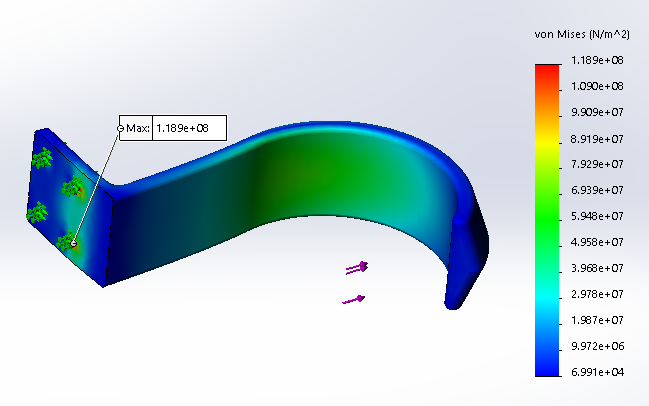Click legend value 6.939e+07
Viewport: 649px width, 406px height.
click(x=597, y=190)
